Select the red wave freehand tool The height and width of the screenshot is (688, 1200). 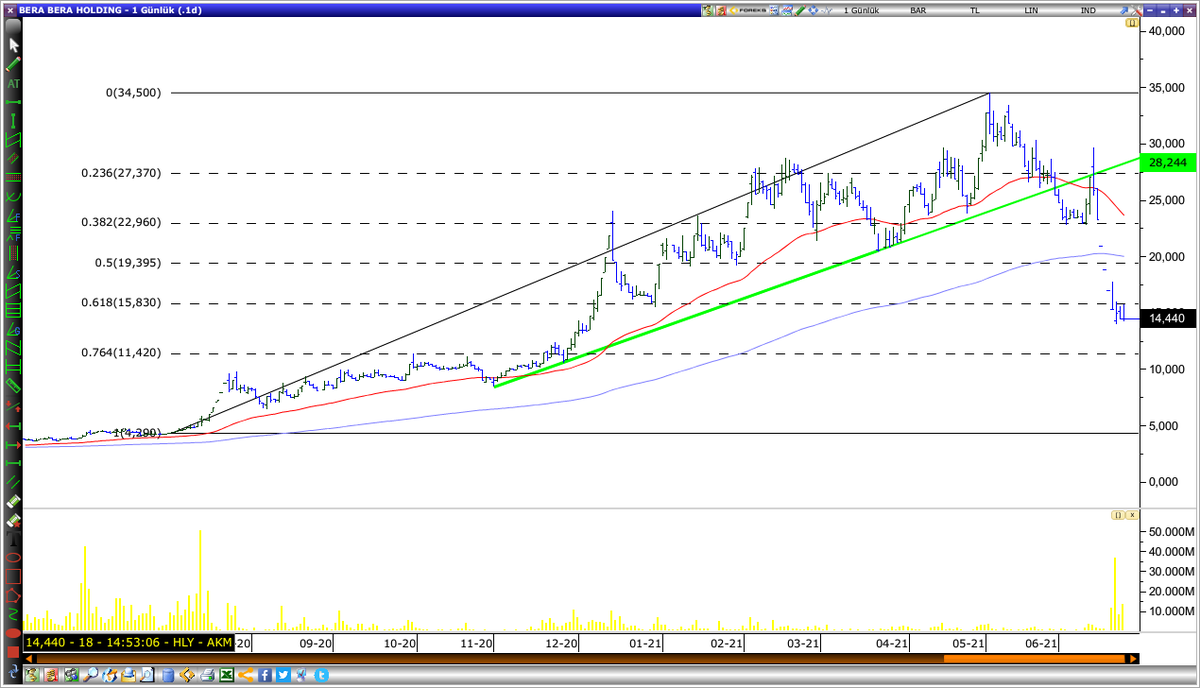pos(14,616)
